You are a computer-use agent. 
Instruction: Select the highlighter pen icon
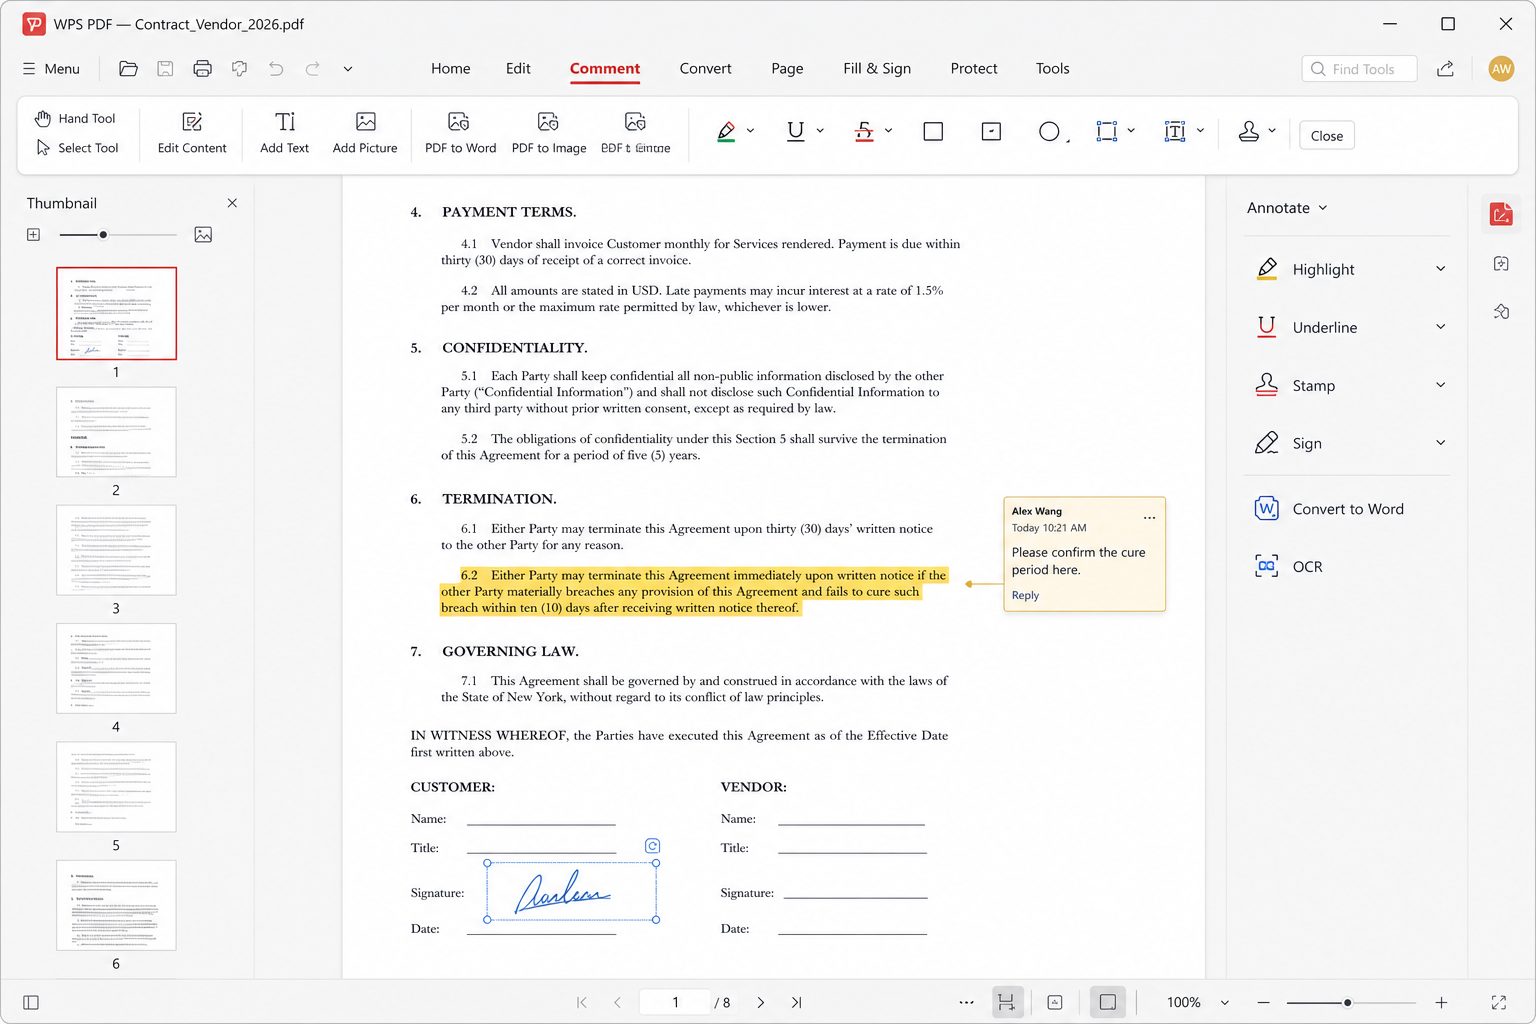[x=727, y=131]
